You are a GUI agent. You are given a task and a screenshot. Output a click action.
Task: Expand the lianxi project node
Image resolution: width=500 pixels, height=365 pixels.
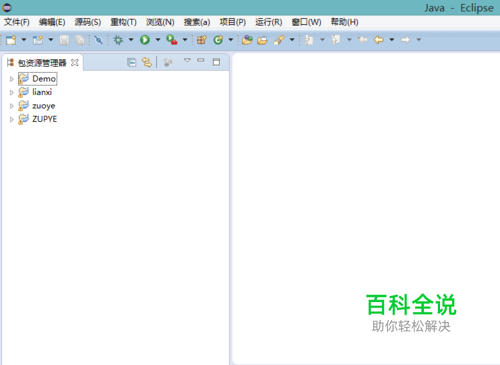[12, 92]
